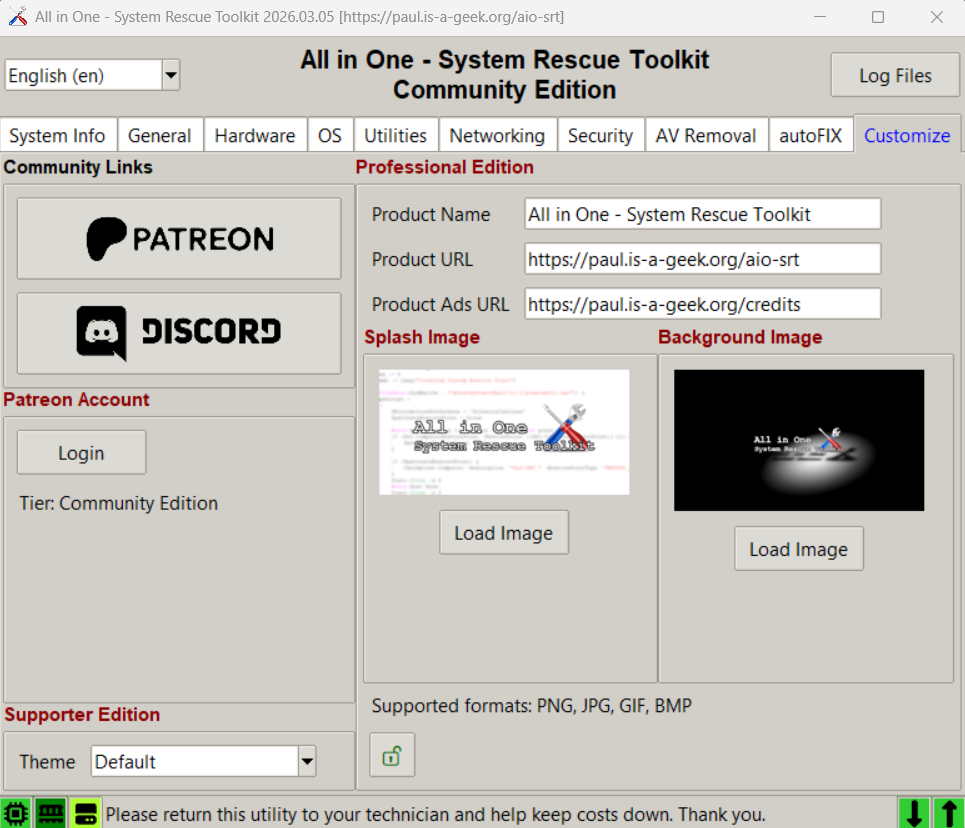The height and width of the screenshot is (828, 965).
Task: Click the RAM memory status icon
Action: (x=51, y=813)
